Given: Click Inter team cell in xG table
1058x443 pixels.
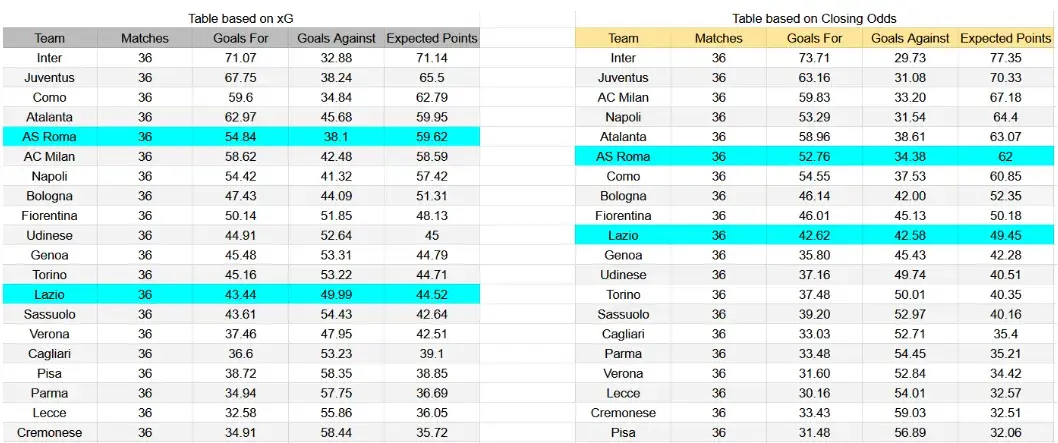Looking at the screenshot, I should pyautogui.click(x=50, y=58).
